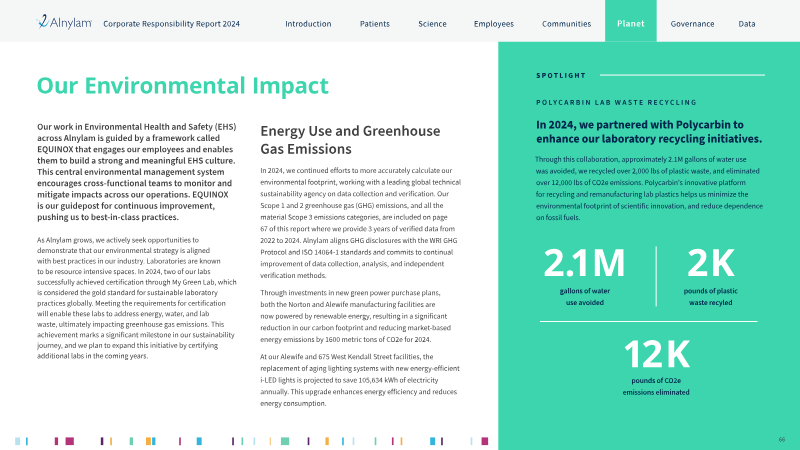Click paragraph starting 'At our Alewife and 675 West Kendall'

360,380
